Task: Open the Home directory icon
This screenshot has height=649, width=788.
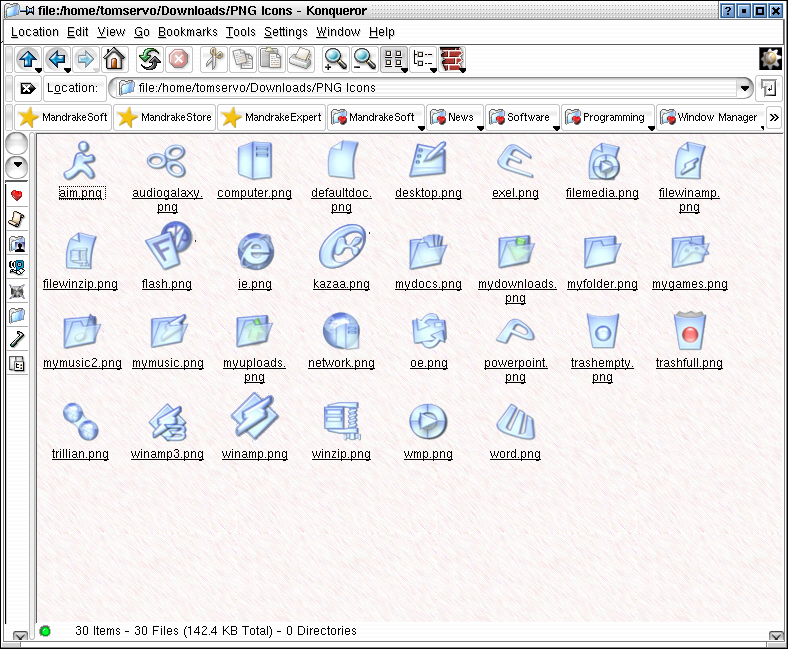Action: pos(114,59)
